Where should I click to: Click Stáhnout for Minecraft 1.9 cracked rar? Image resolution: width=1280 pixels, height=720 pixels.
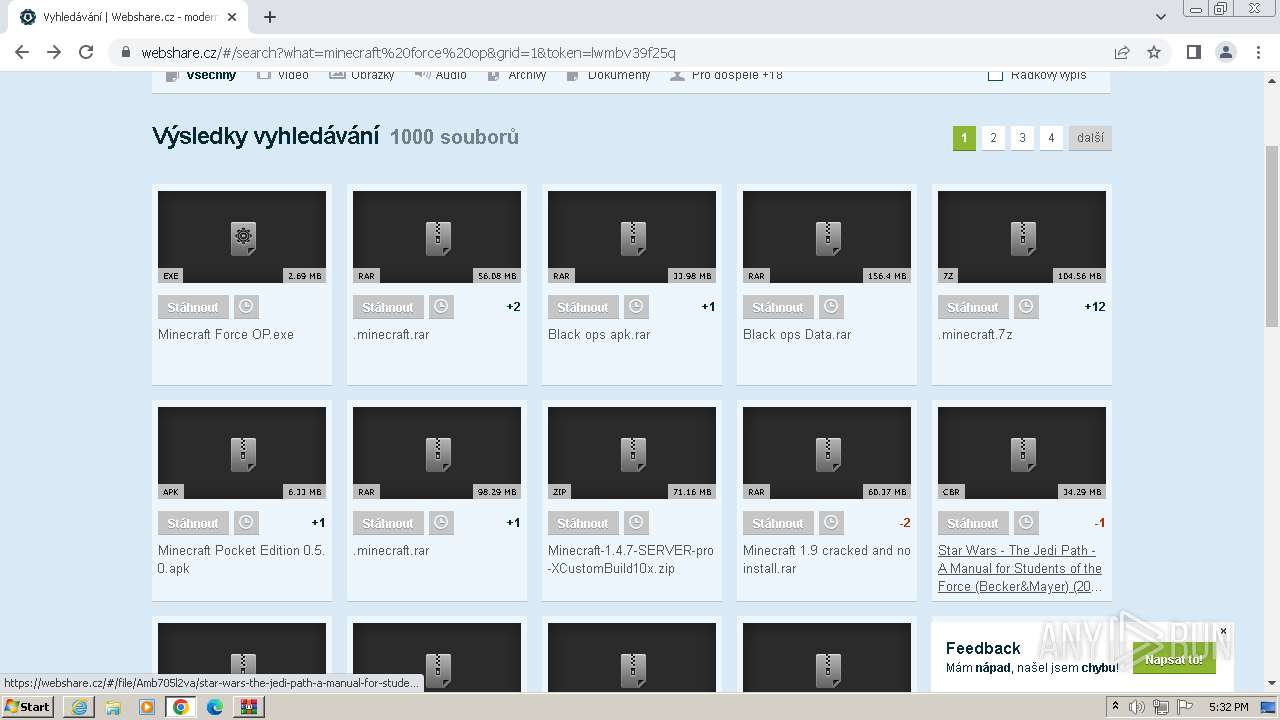pos(778,523)
